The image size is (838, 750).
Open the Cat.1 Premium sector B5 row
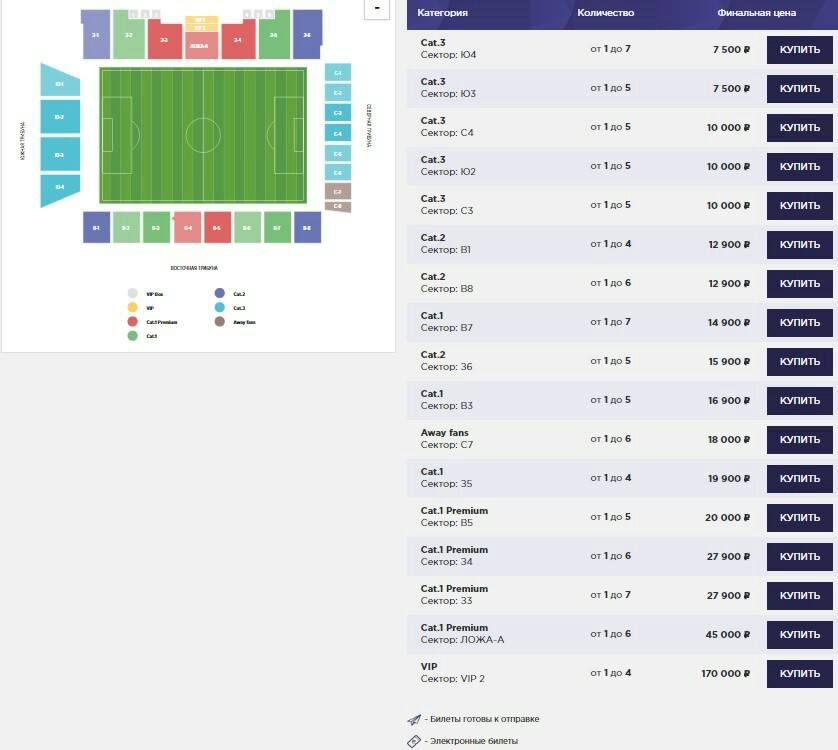pos(500,517)
